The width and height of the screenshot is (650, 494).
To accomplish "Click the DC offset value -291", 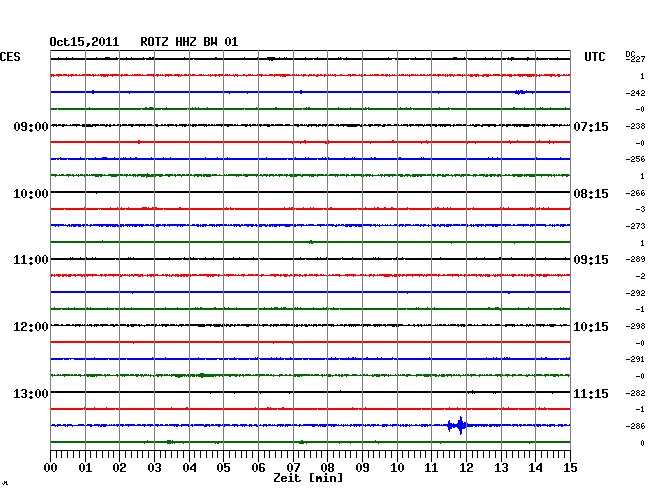I will point(635,359).
